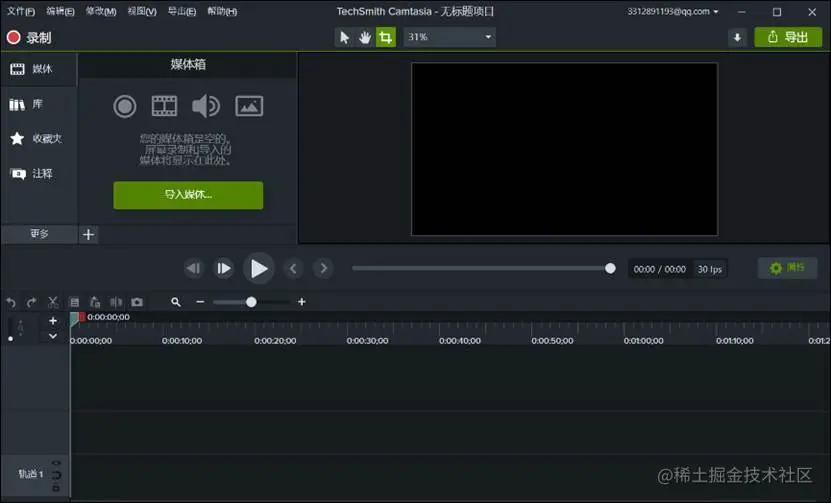The height and width of the screenshot is (503, 831).
Task: Open the 文件(F) menu
Action: pos(21,11)
